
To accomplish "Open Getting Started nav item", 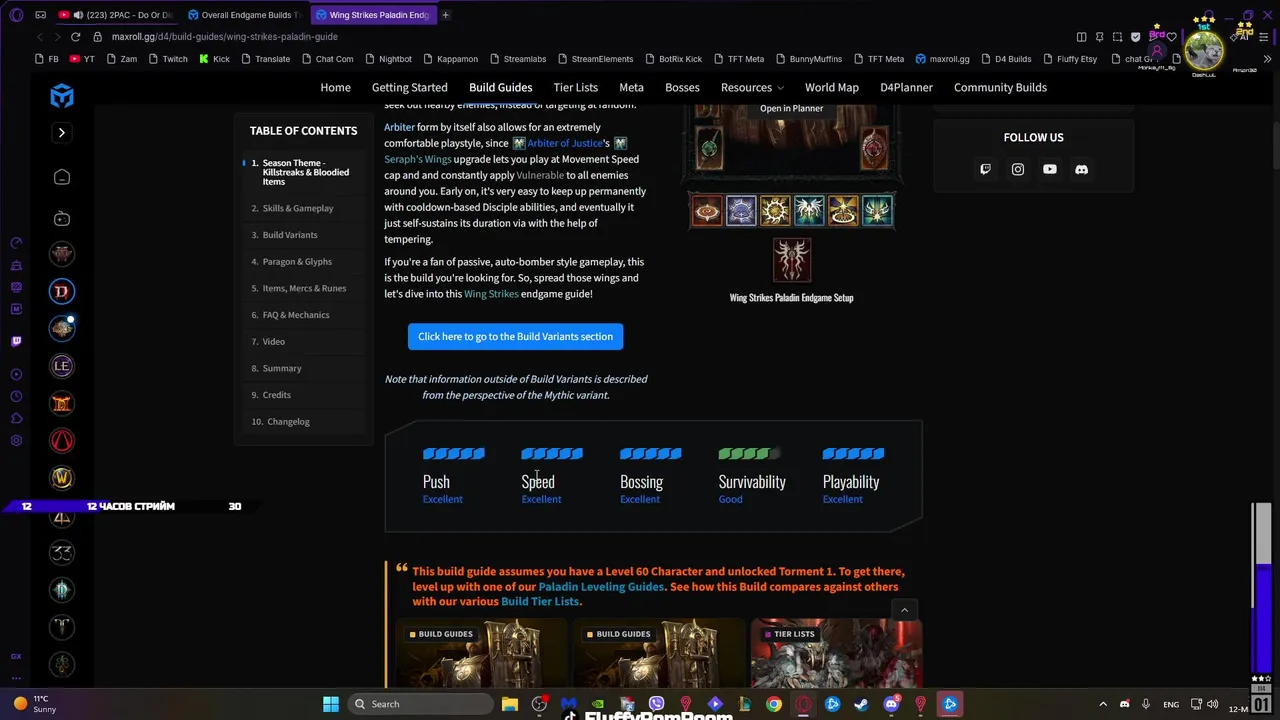I will click(410, 87).
